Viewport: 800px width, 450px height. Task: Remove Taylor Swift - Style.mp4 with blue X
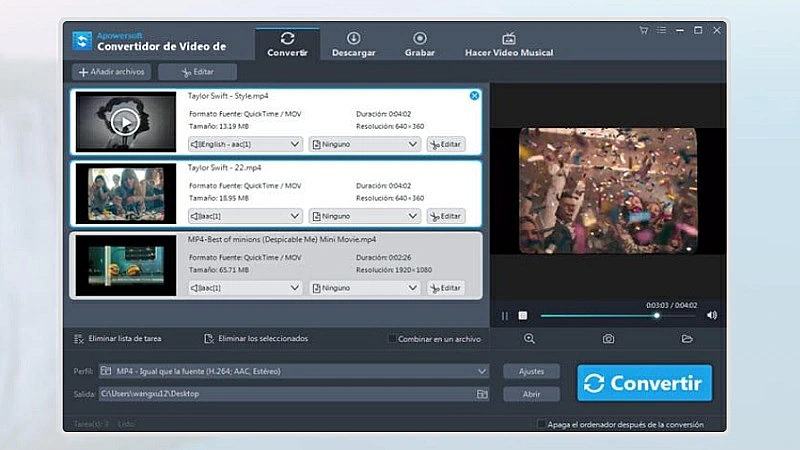[x=474, y=96]
